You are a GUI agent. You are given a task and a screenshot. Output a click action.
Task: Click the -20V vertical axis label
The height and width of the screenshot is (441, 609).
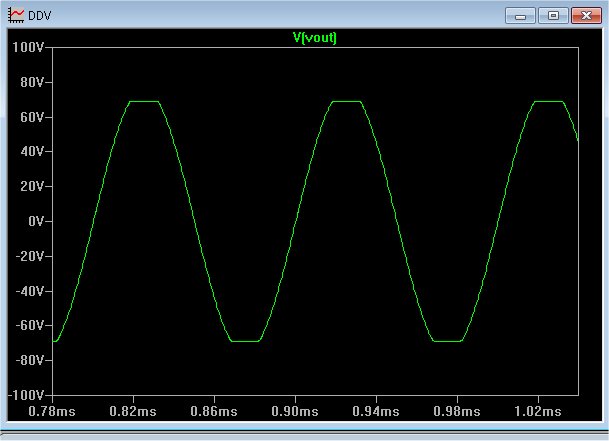(x=30, y=256)
